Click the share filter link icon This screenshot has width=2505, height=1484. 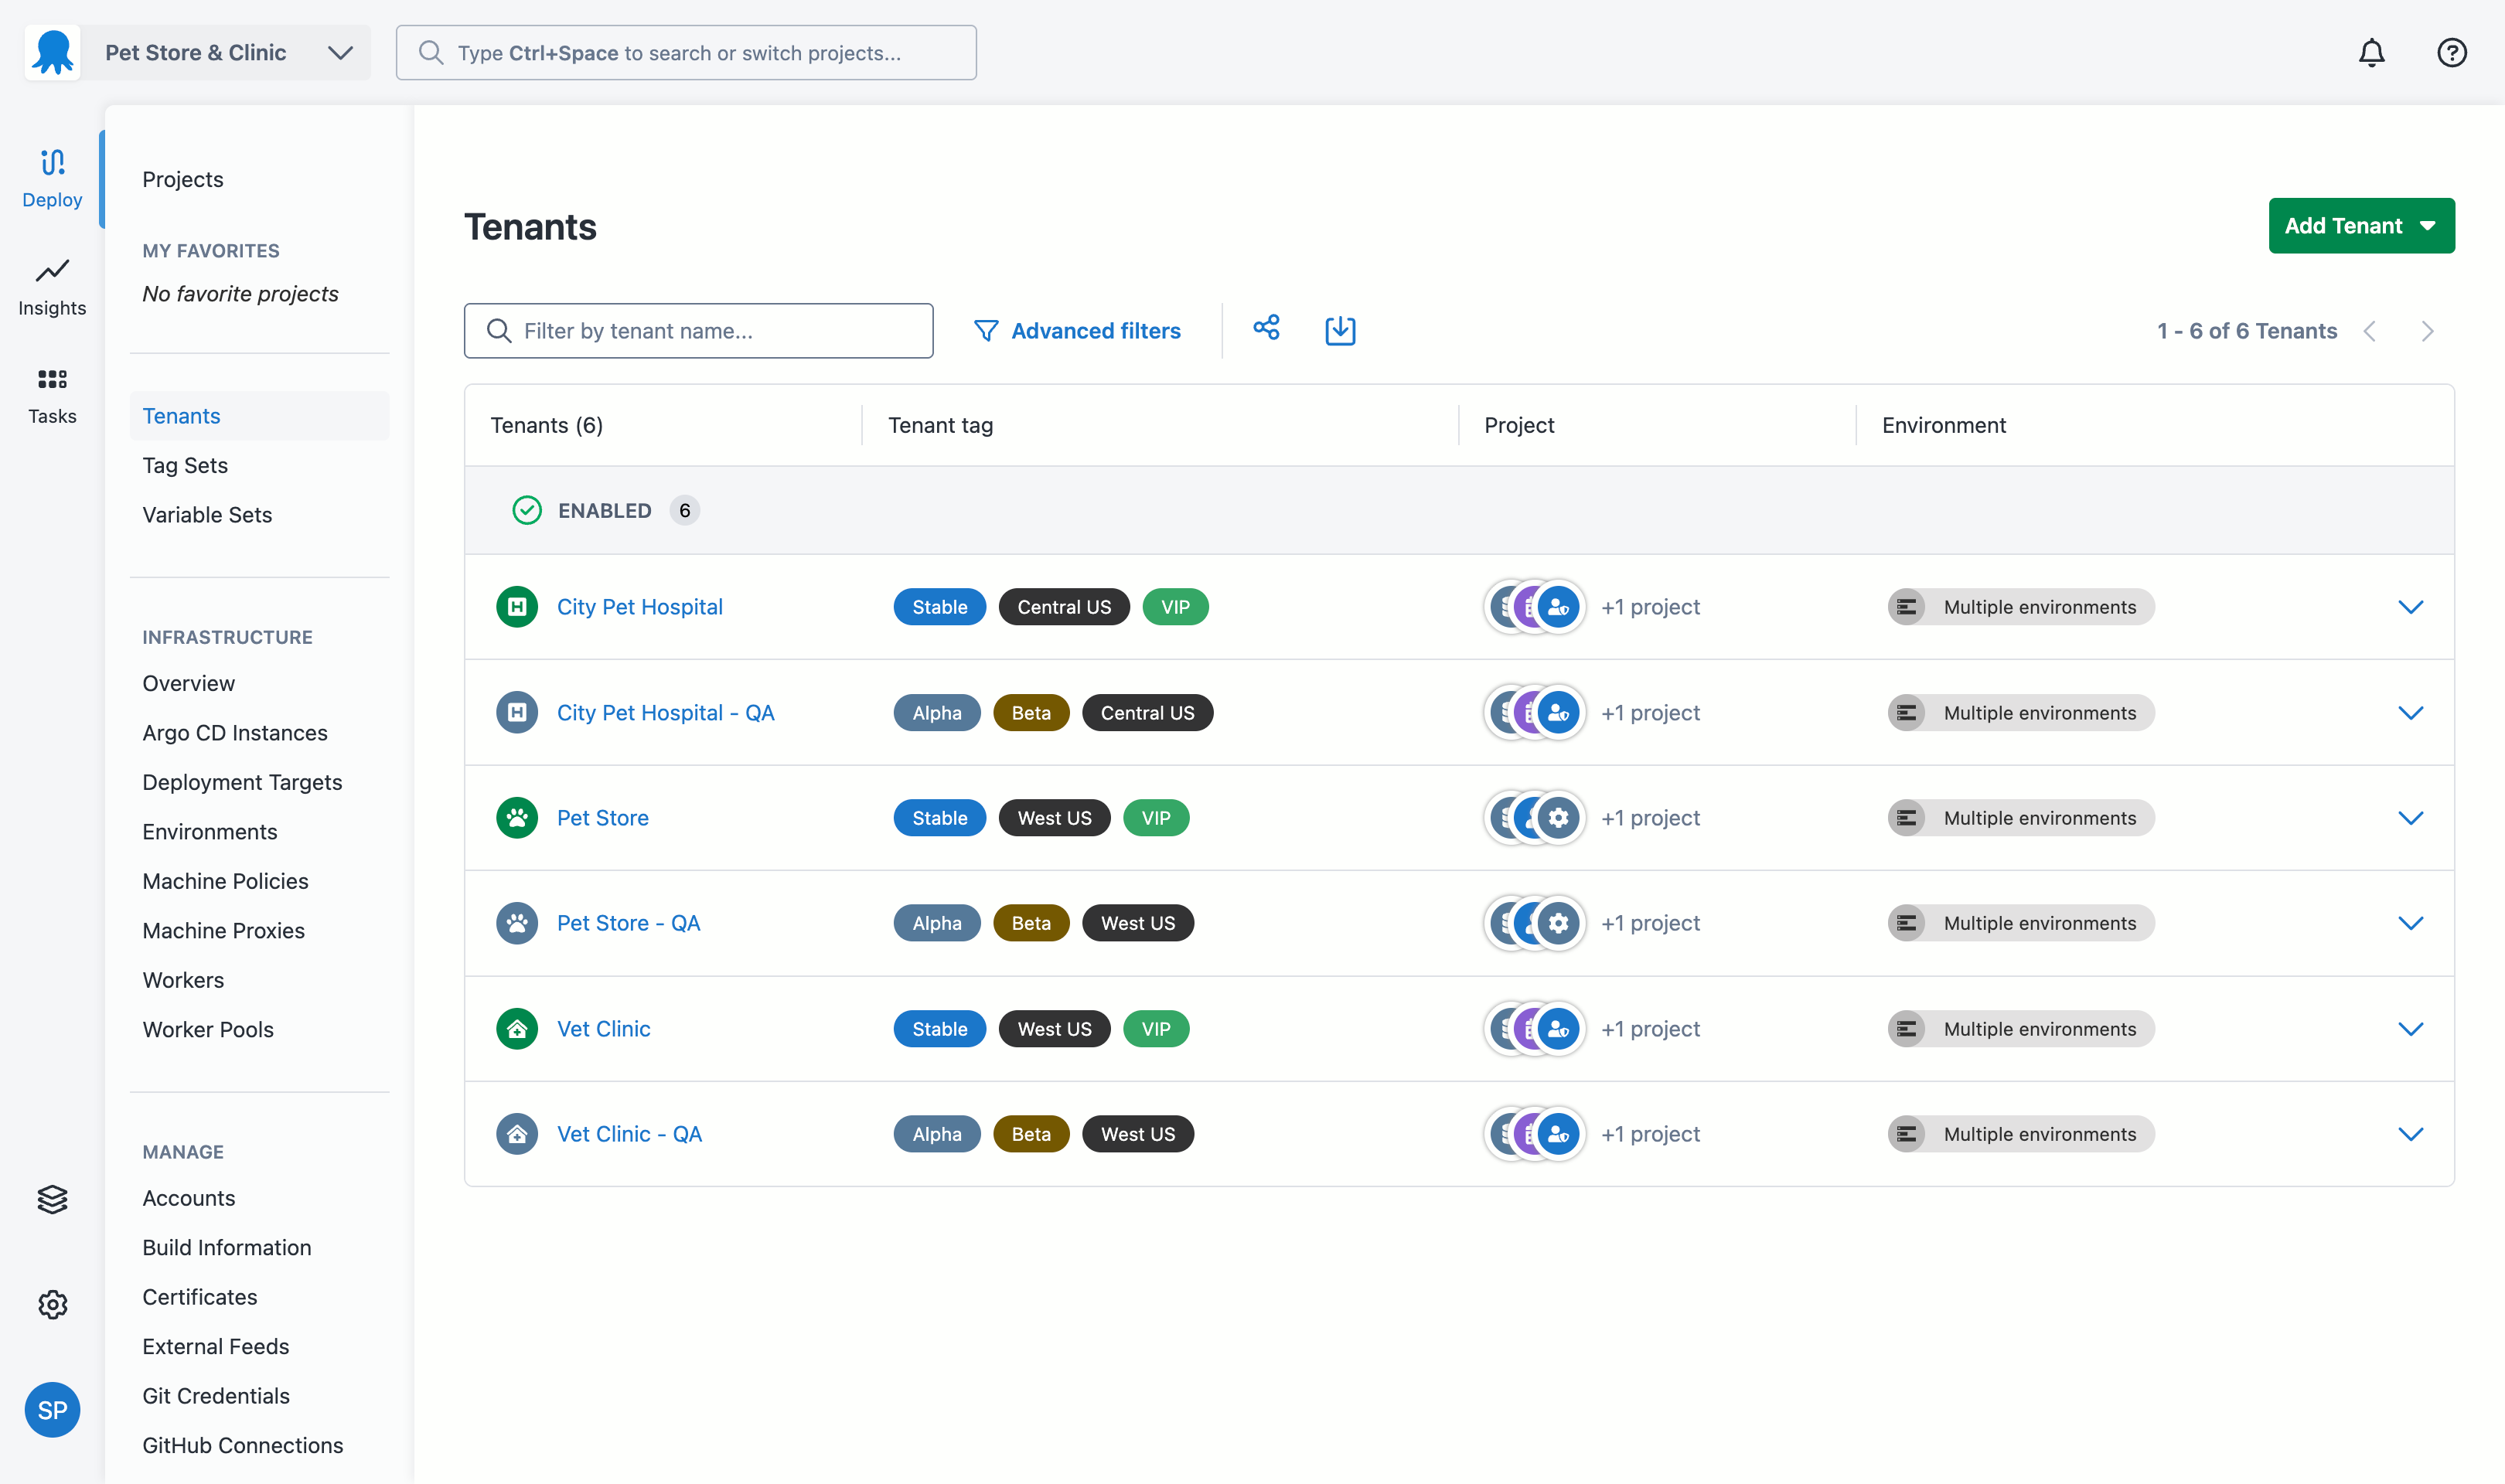tap(1266, 329)
